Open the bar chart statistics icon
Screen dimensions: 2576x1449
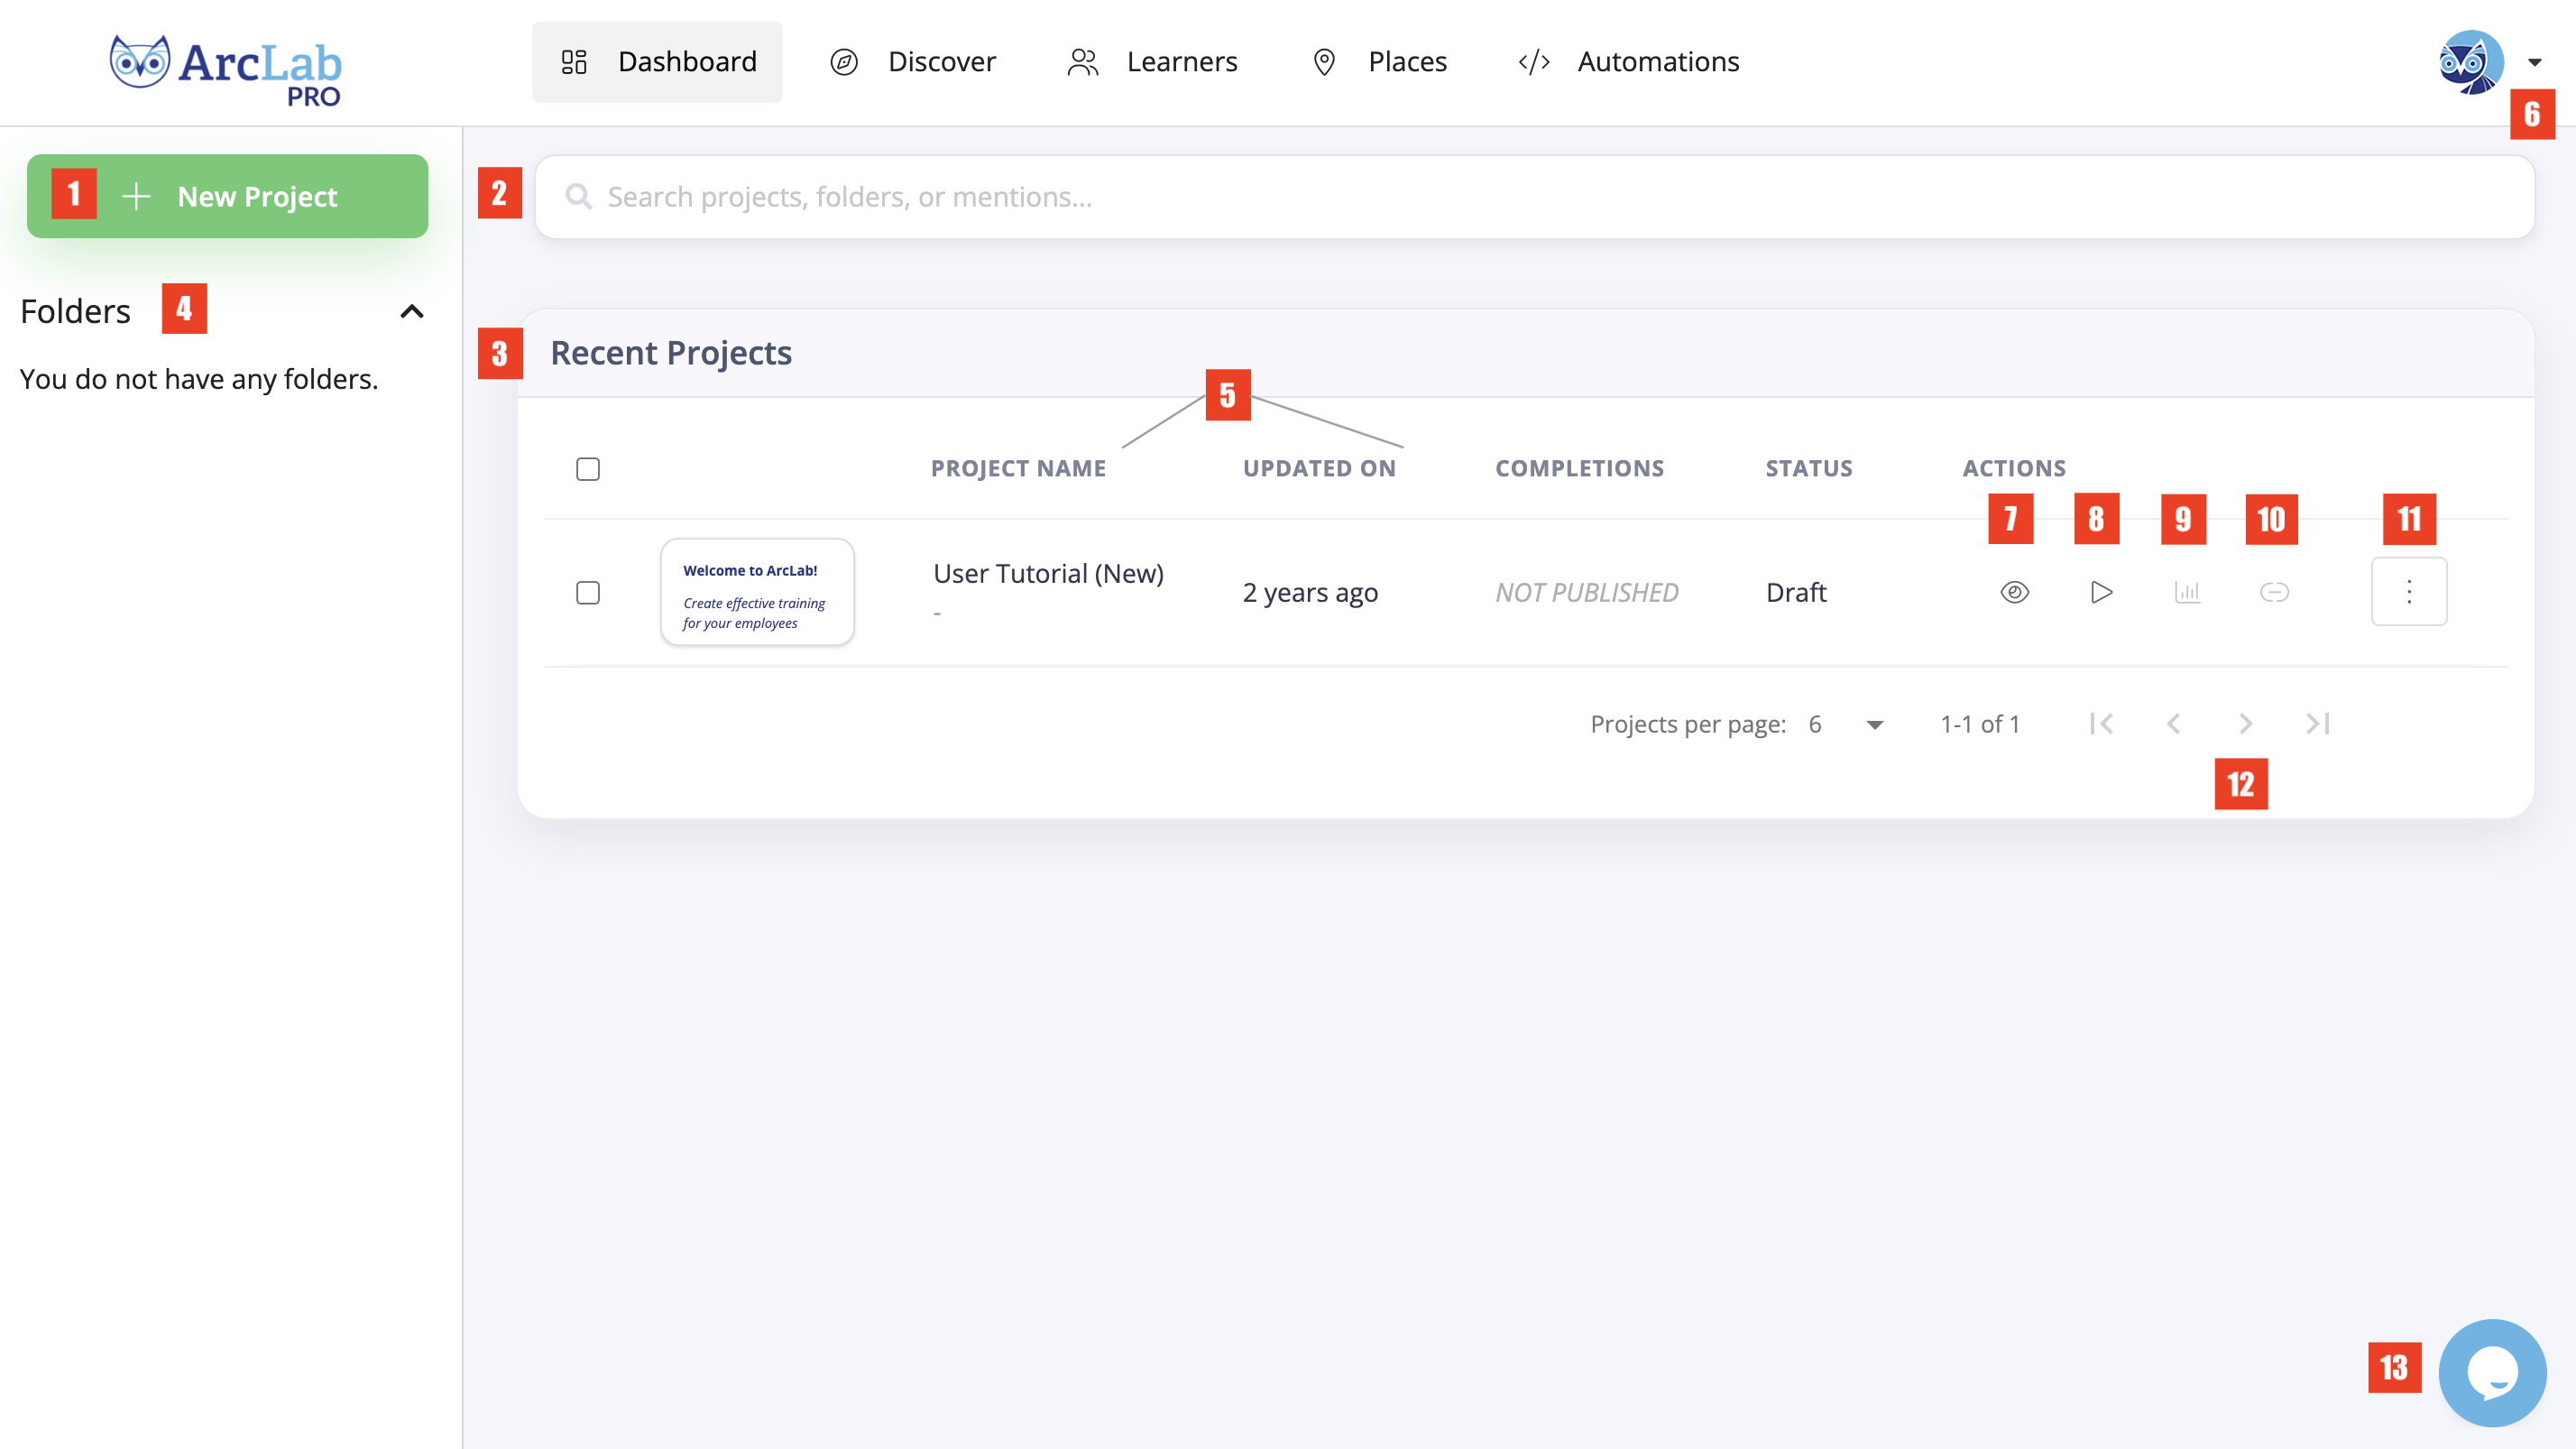pyautogui.click(x=2187, y=592)
